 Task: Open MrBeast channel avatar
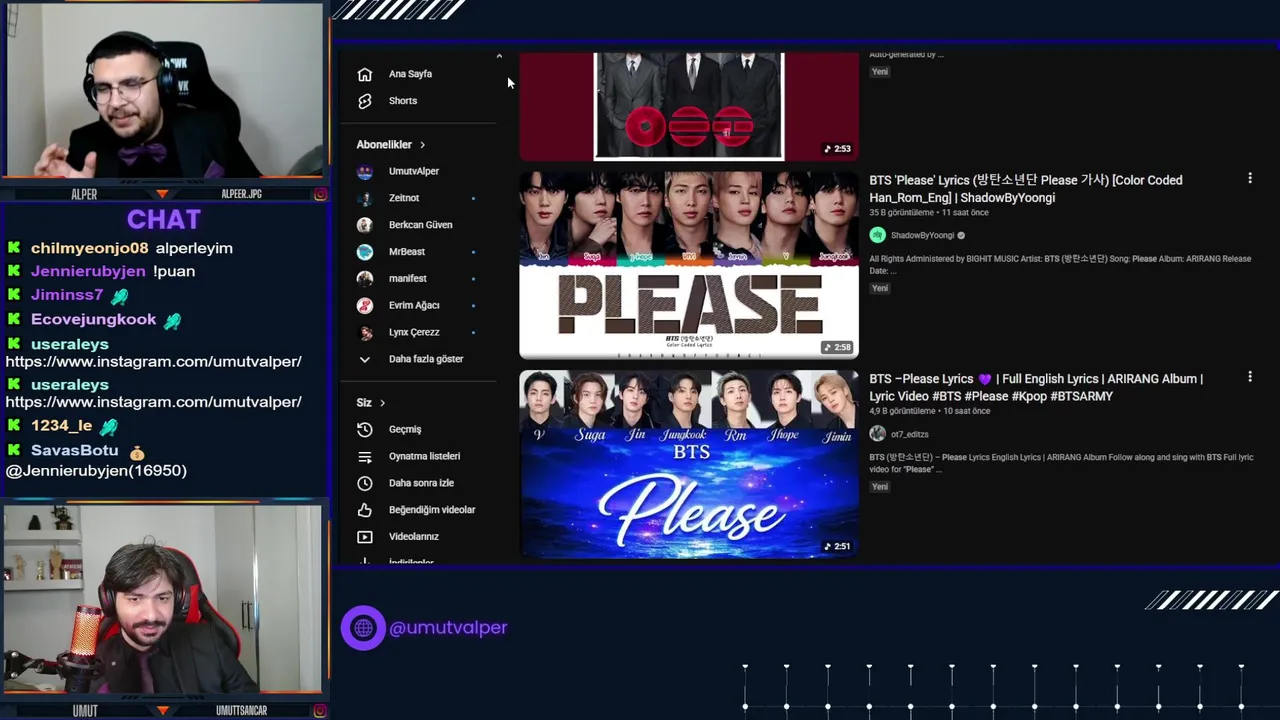pos(365,252)
